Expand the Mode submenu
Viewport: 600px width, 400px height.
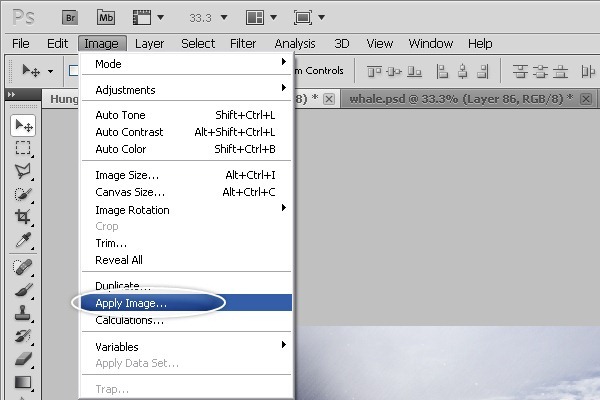187,64
